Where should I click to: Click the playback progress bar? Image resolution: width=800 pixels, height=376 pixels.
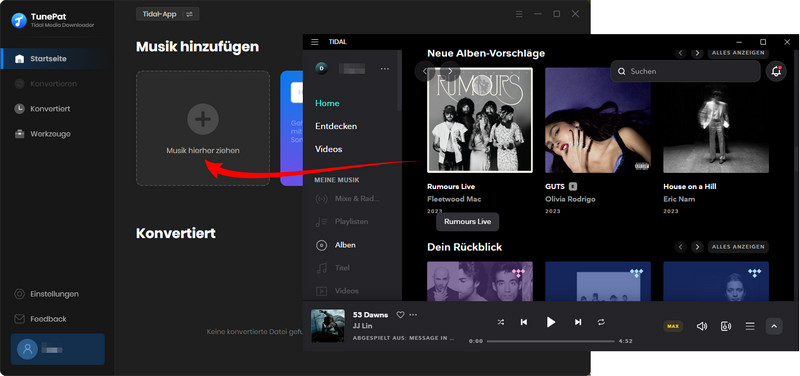(x=551, y=341)
